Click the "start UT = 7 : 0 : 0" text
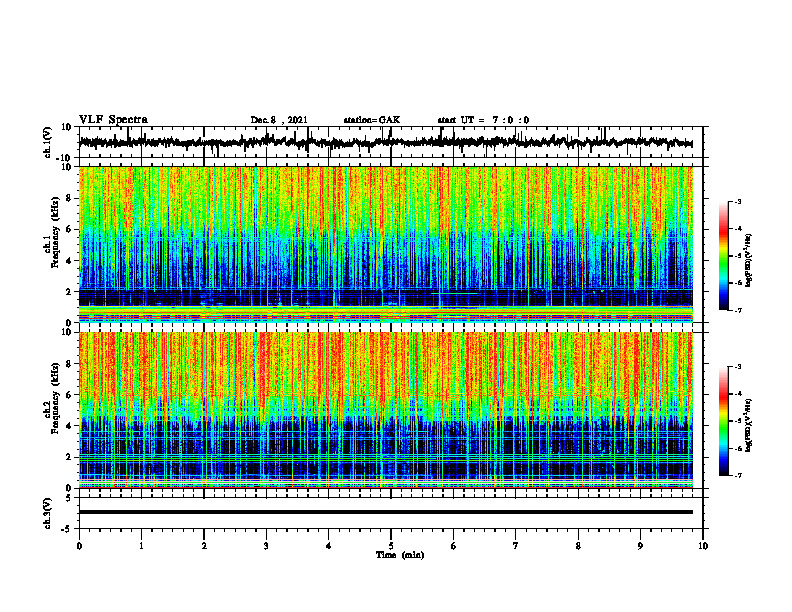792x612 pixels. [x=483, y=120]
